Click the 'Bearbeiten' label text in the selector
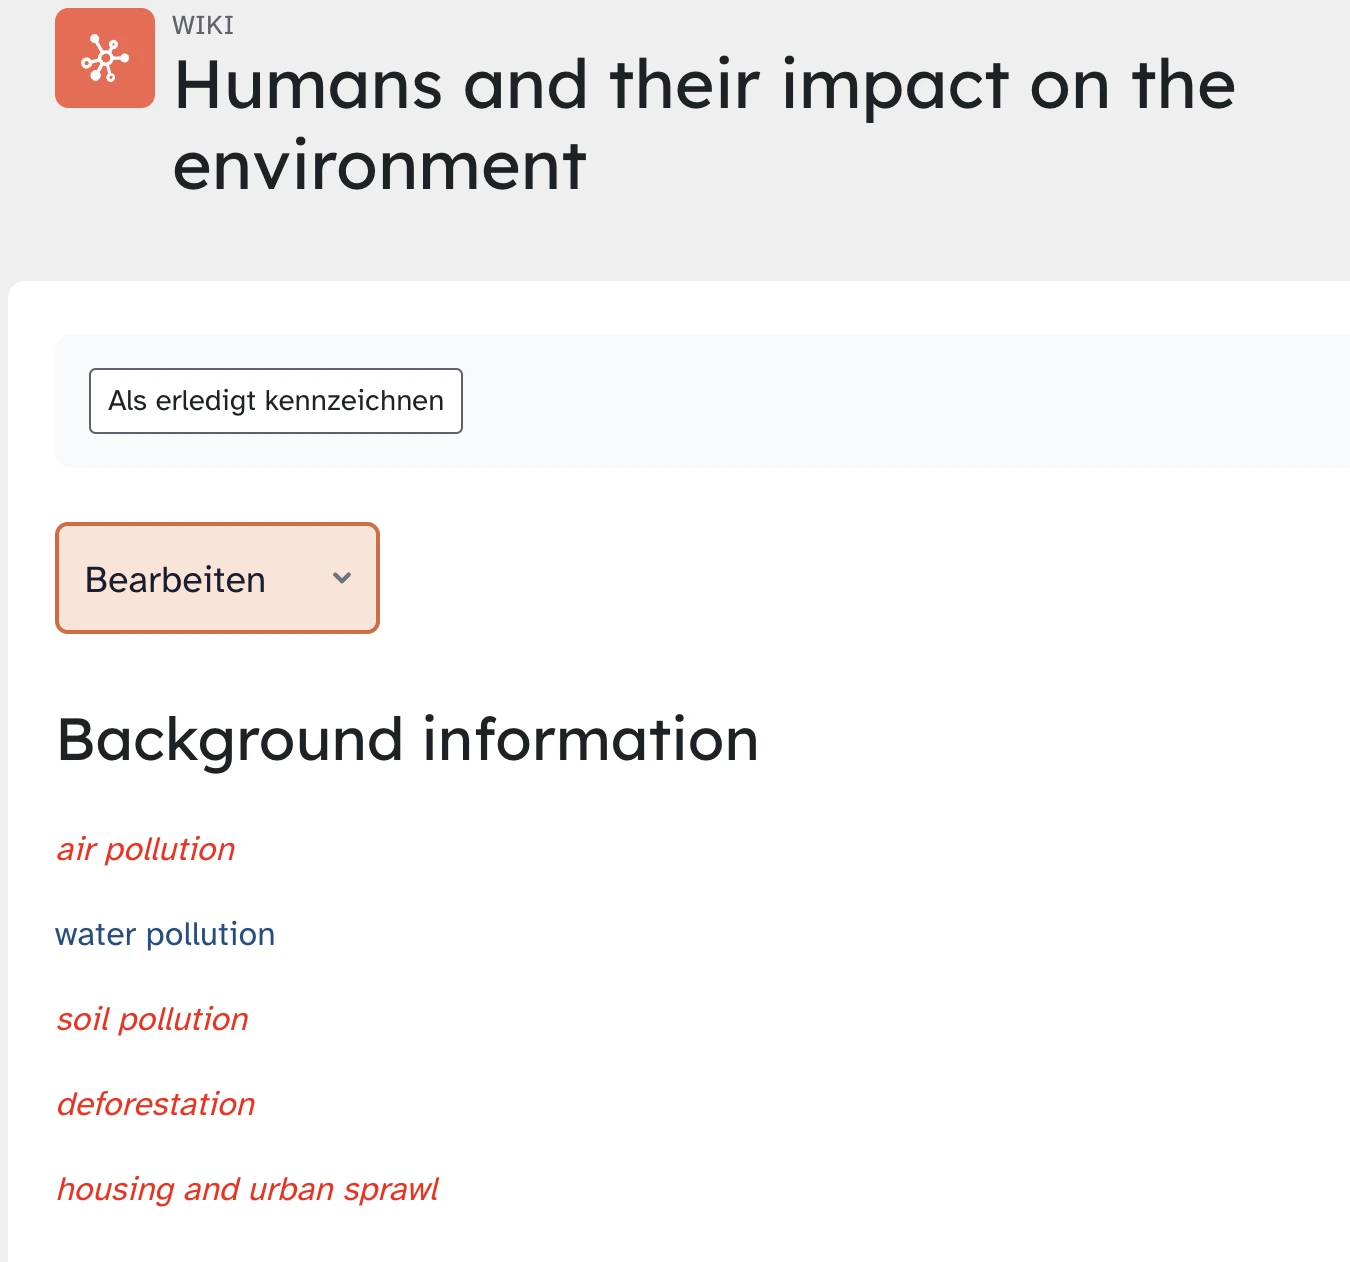Viewport: 1350px width, 1262px height. coord(175,580)
